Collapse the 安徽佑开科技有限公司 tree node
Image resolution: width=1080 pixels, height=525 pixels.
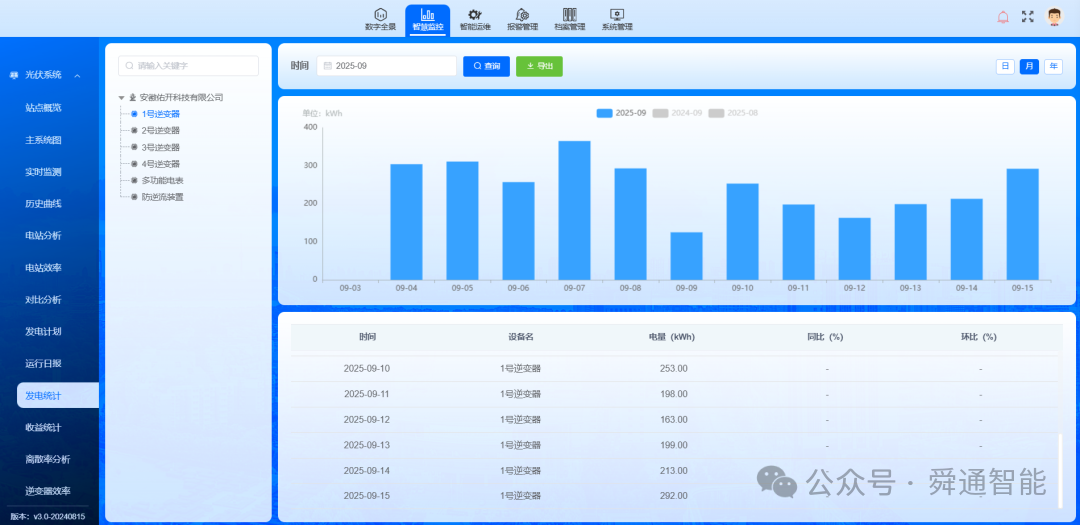[121, 98]
